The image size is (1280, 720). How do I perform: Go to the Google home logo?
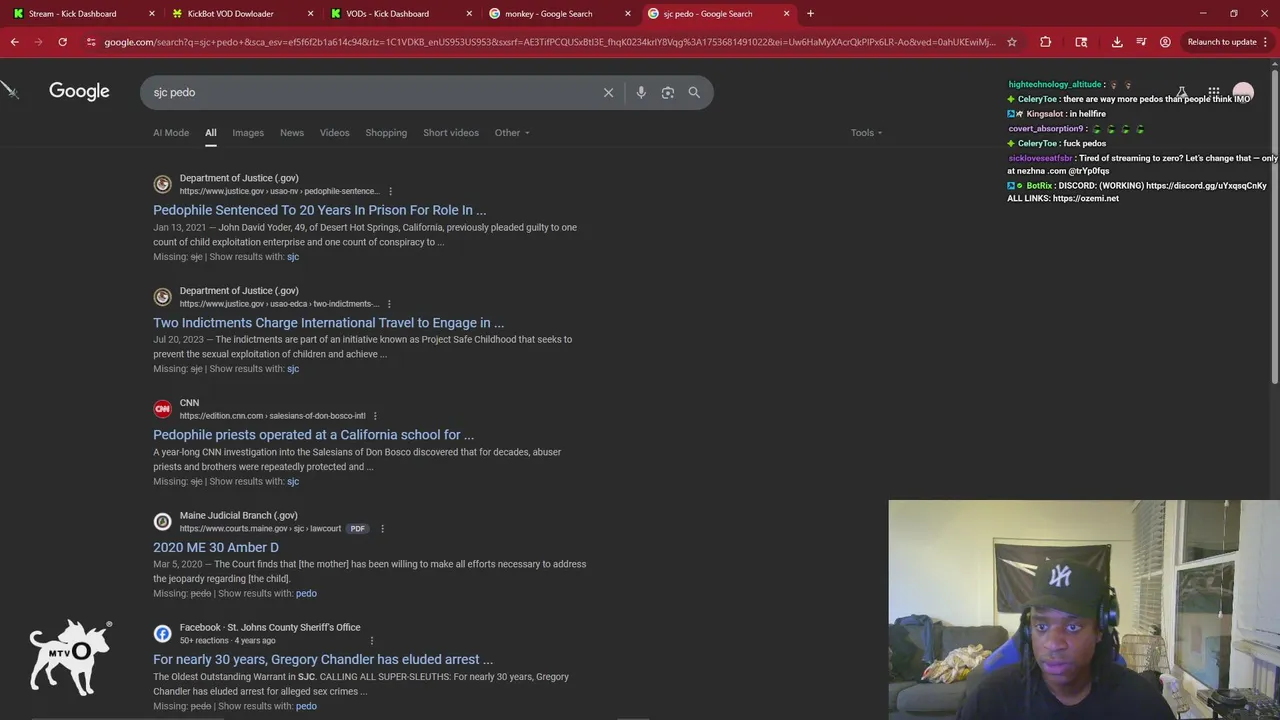point(79,91)
